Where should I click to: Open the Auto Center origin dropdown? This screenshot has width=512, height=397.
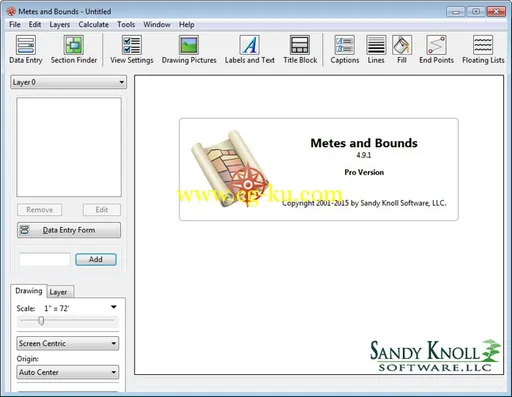coord(68,372)
